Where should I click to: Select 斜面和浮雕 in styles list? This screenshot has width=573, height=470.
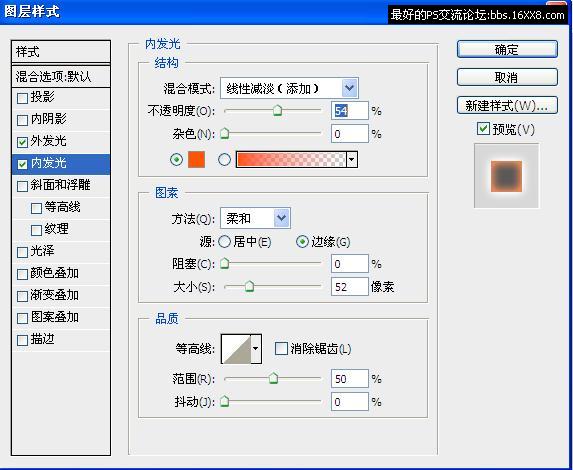coord(61,186)
